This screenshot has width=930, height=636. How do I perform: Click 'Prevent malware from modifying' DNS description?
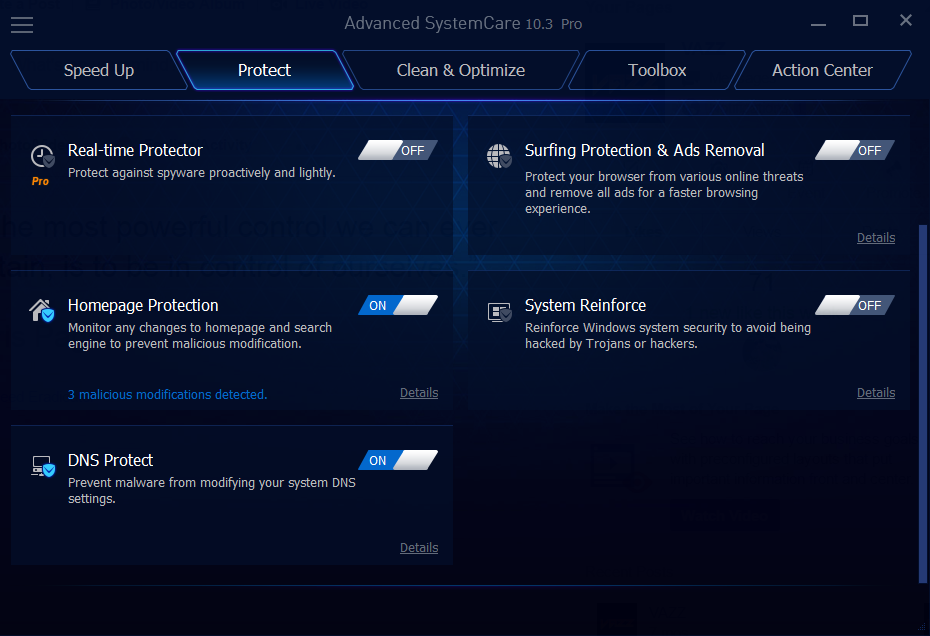(212, 490)
